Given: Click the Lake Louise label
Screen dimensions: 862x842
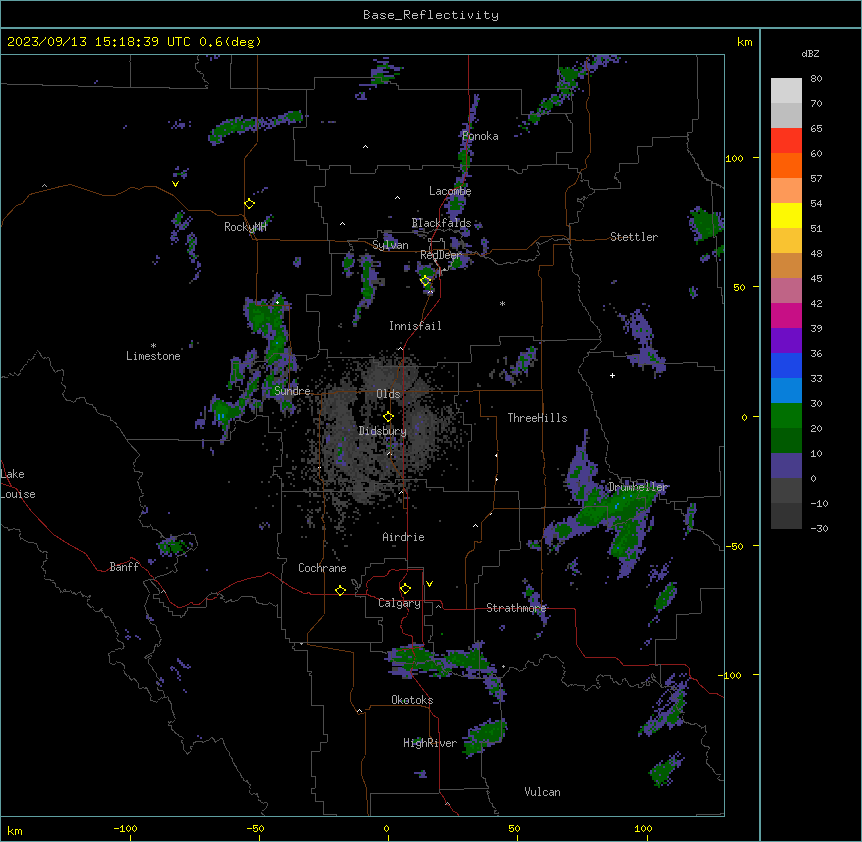Looking at the screenshot, I should 18,484.
